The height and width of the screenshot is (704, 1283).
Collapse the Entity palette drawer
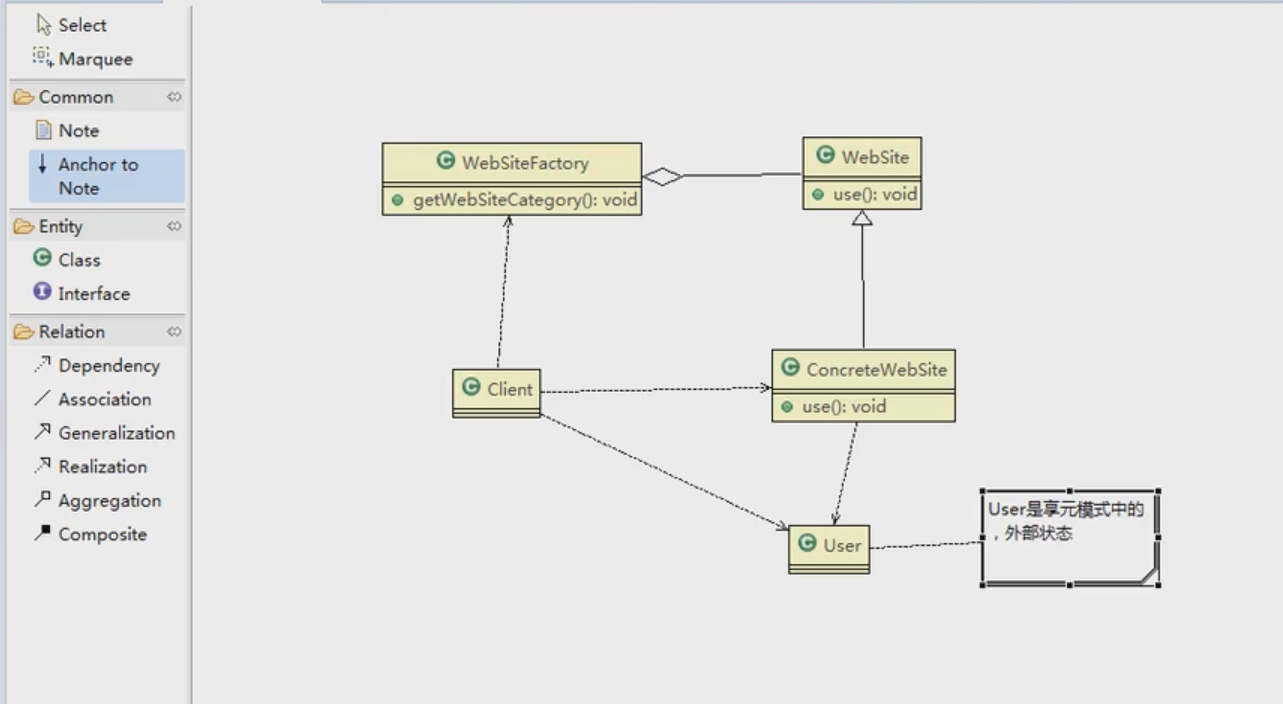pyautogui.click(x=174, y=226)
